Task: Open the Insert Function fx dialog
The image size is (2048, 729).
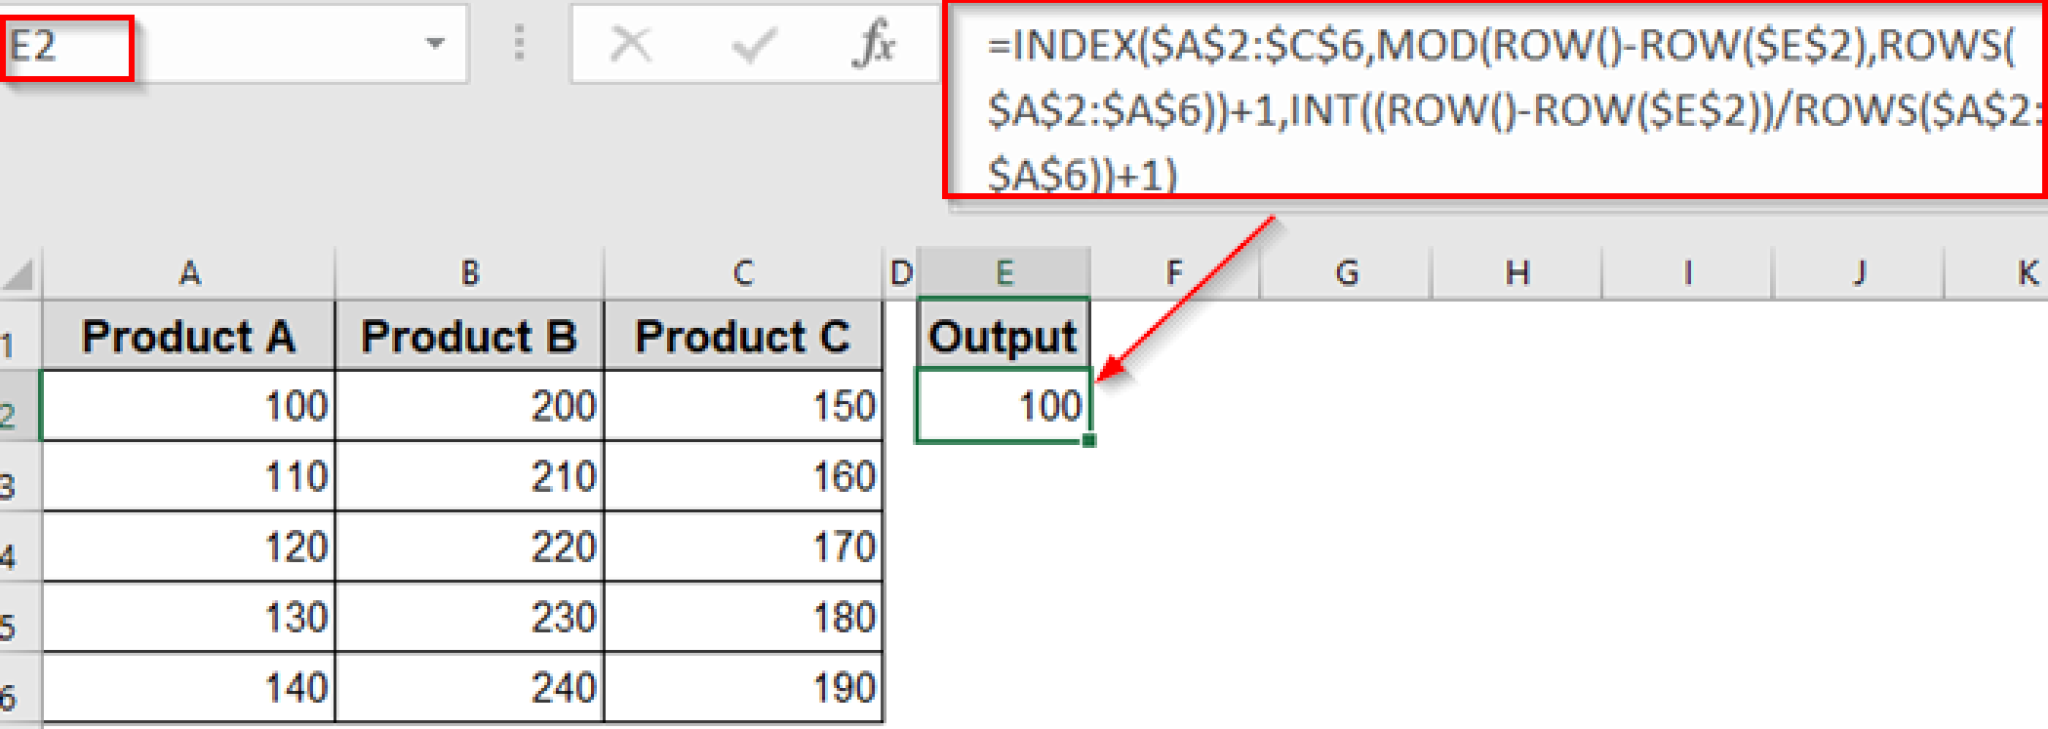Action: (874, 45)
